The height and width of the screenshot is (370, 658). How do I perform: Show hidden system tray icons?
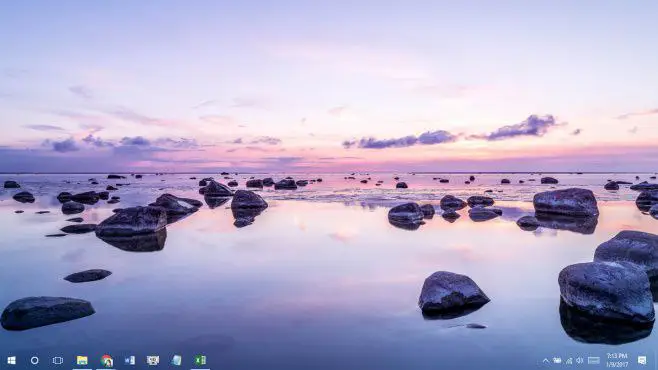pyautogui.click(x=546, y=360)
